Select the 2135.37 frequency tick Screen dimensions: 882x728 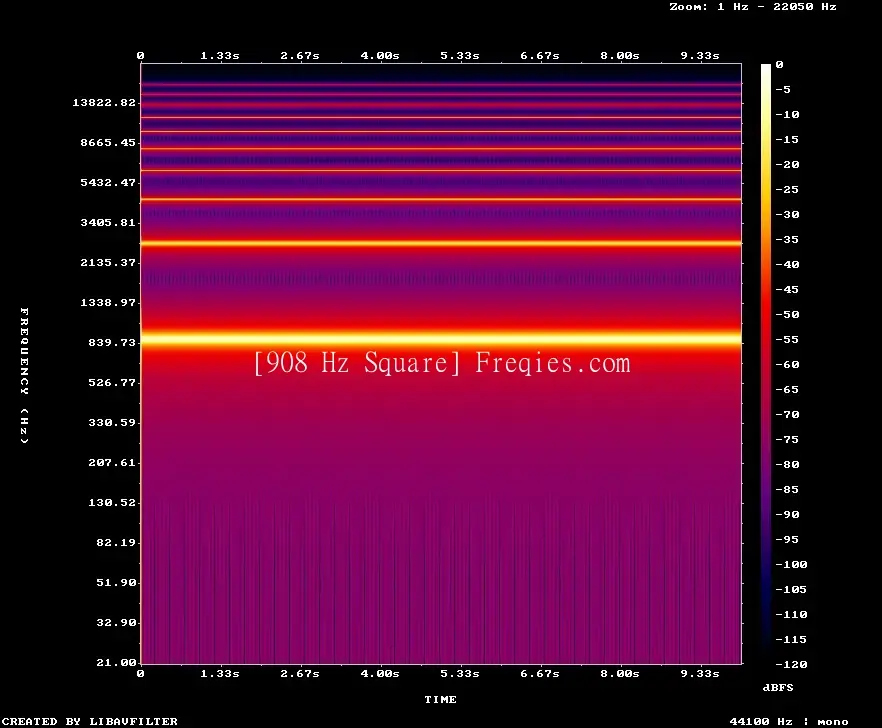[x=108, y=262]
